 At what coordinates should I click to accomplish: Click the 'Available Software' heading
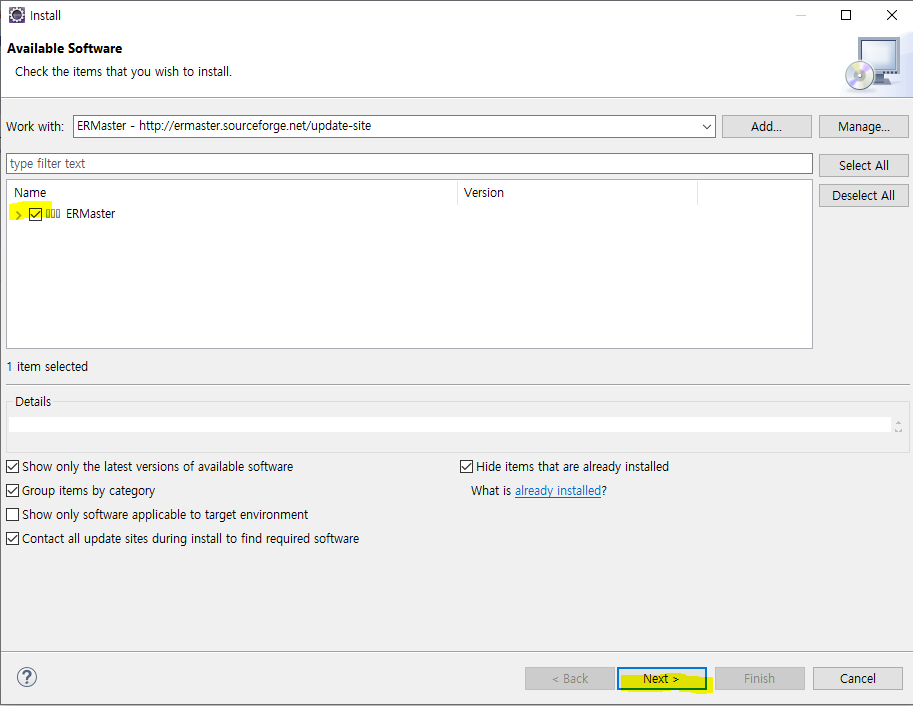(x=65, y=48)
